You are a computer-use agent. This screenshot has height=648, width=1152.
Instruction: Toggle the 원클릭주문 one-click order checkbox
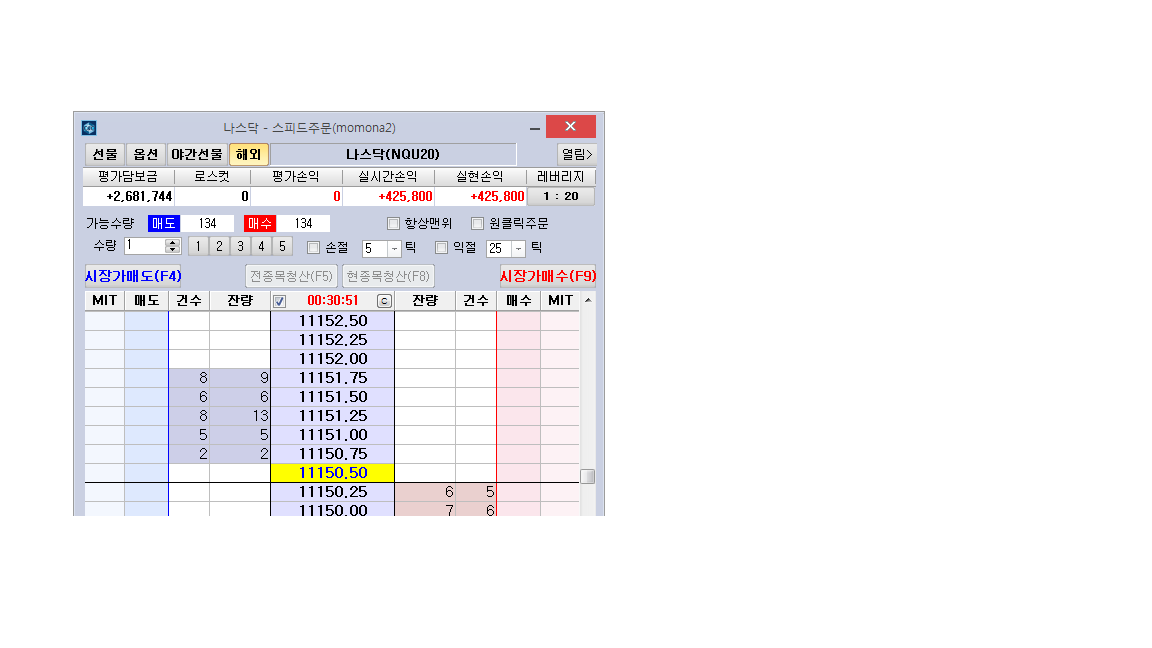(x=478, y=224)
